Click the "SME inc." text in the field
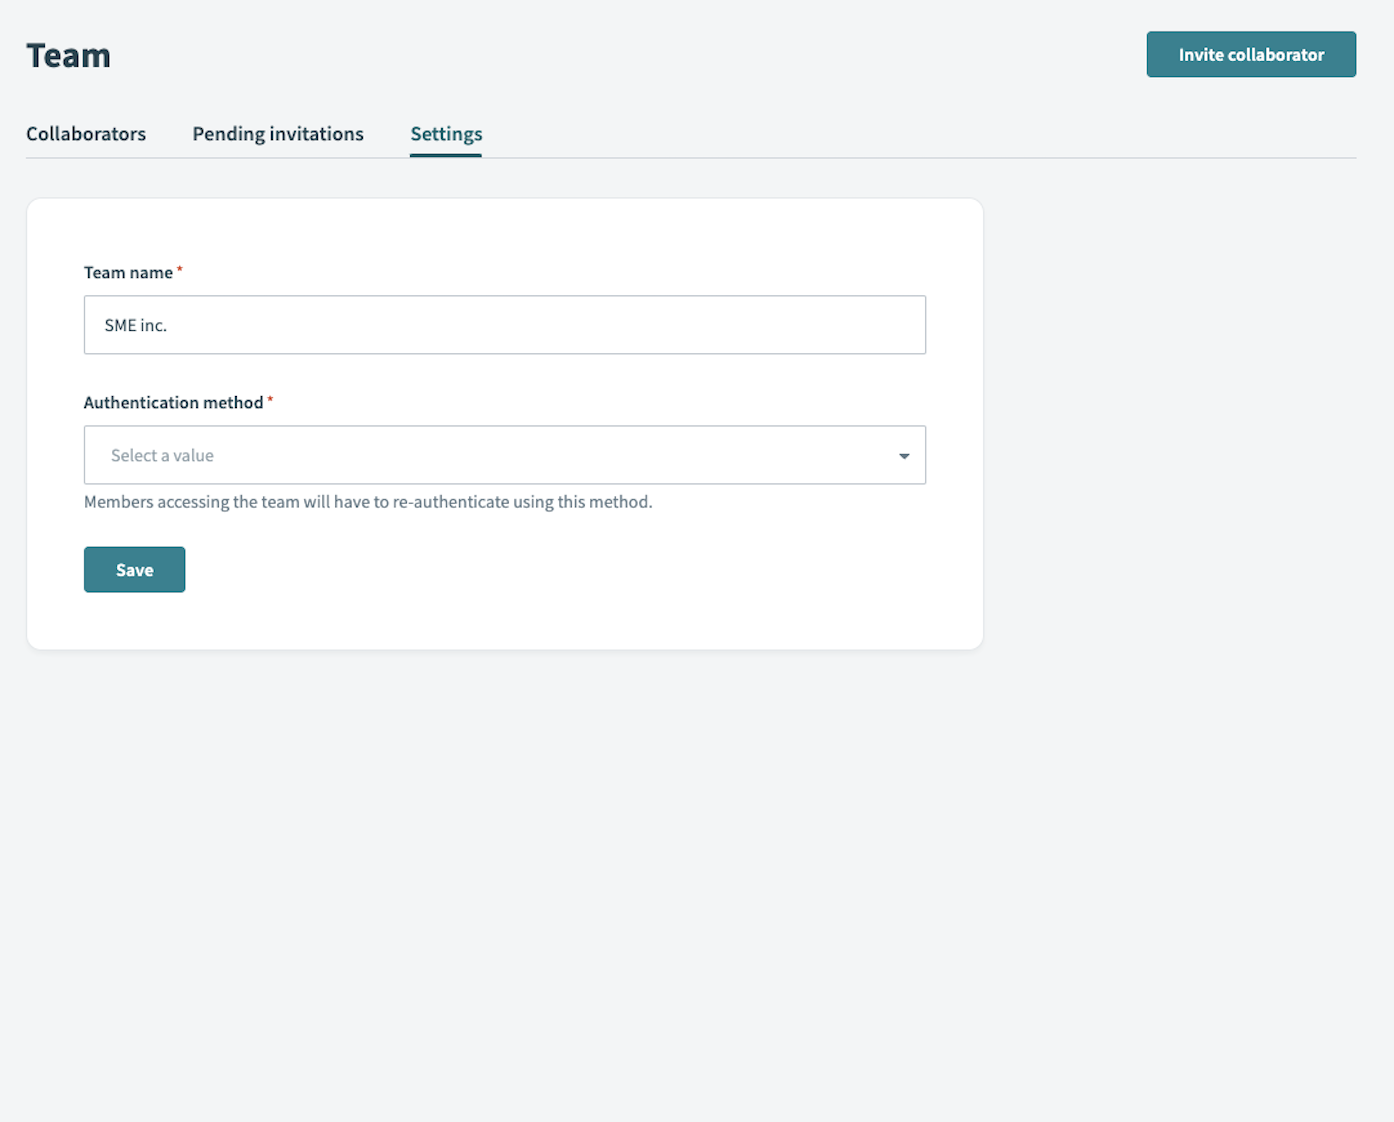The width and height of the screenshot is (1394, 1122). [x=135, y=326]
